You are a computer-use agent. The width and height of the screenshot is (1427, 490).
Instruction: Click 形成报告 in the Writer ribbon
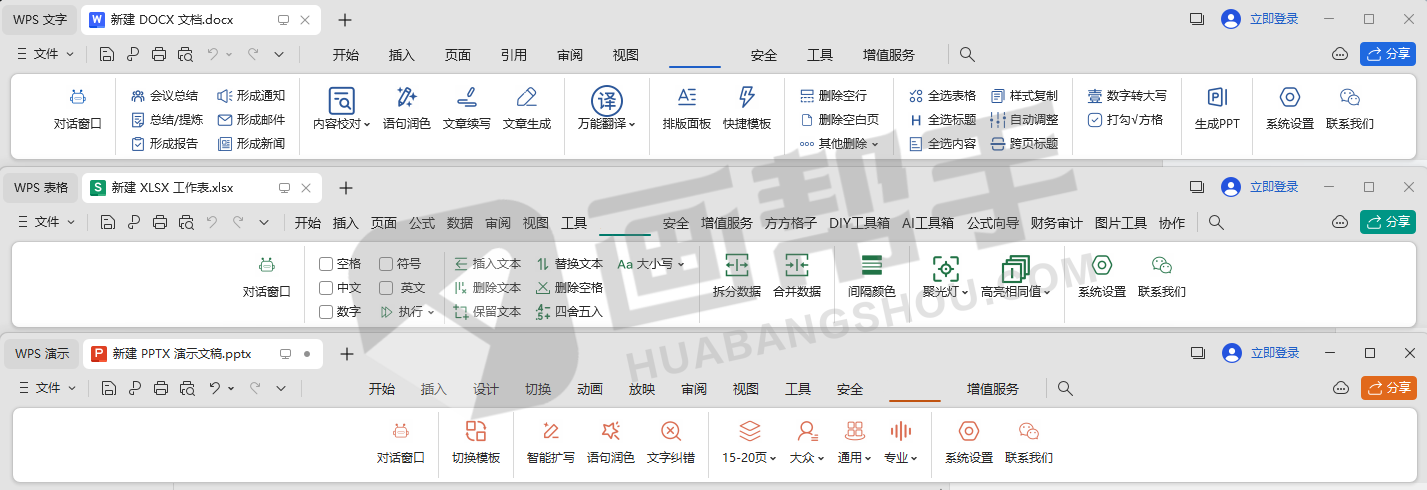165,143
